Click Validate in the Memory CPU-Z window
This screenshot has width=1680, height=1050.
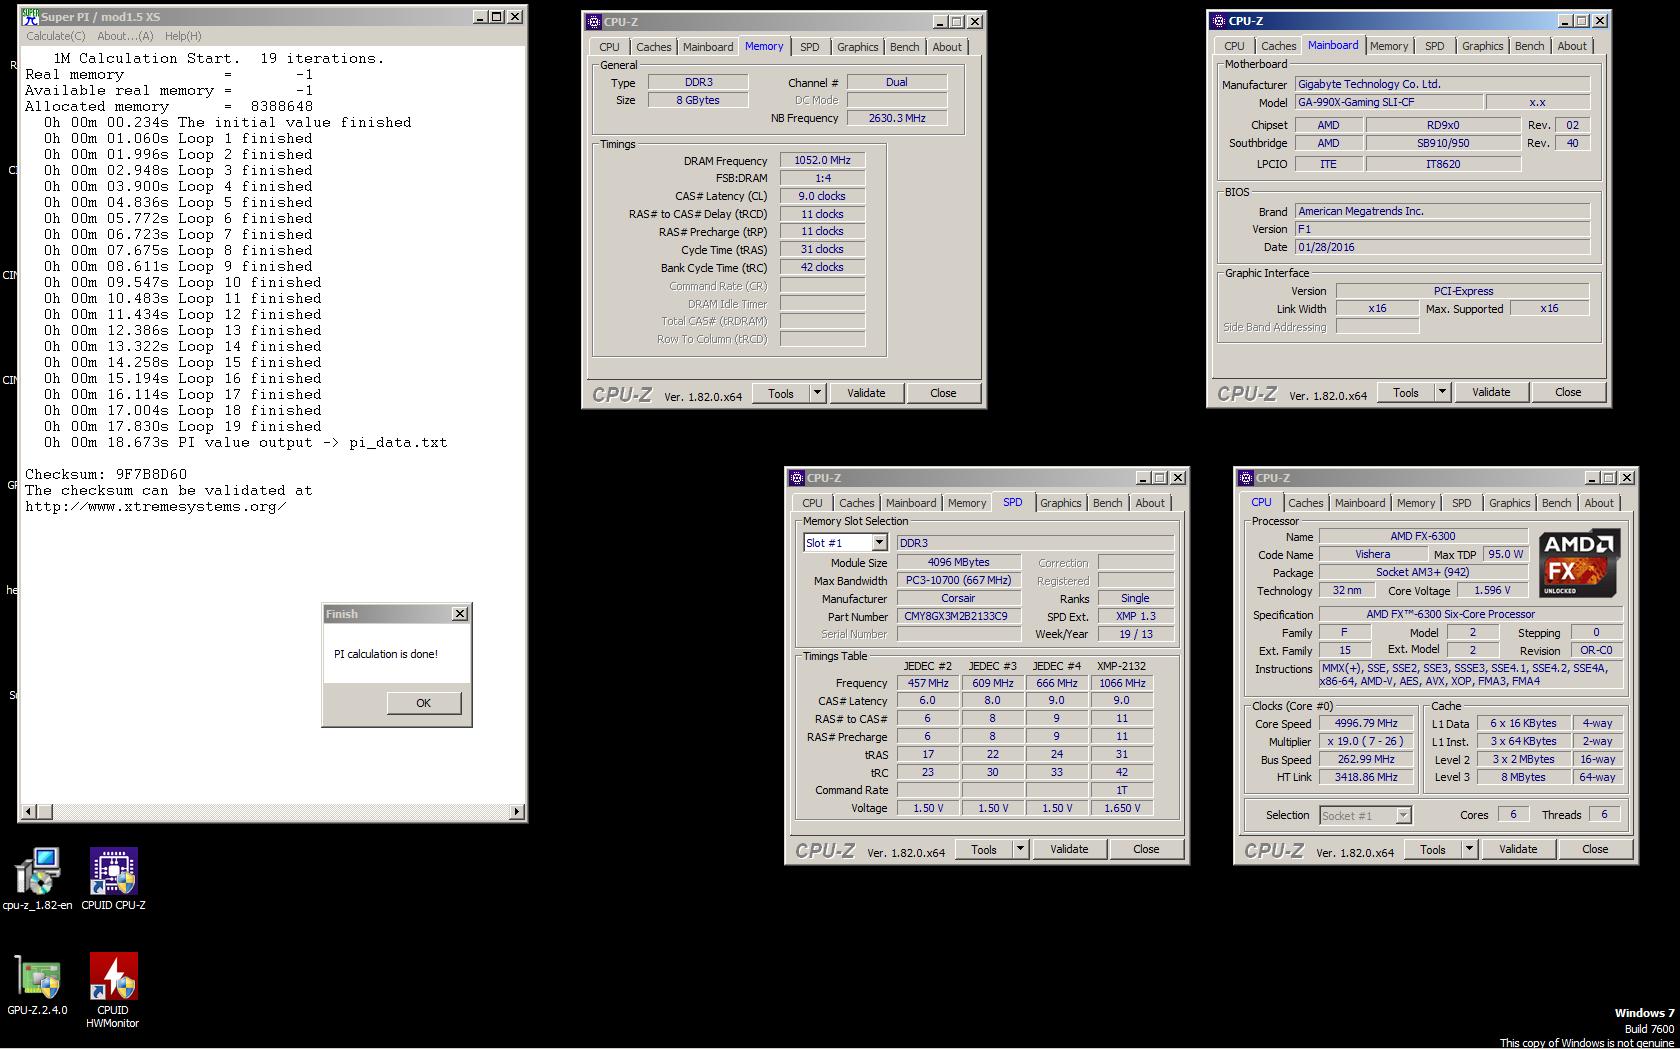pyautogui.click(x=866, y=393)
